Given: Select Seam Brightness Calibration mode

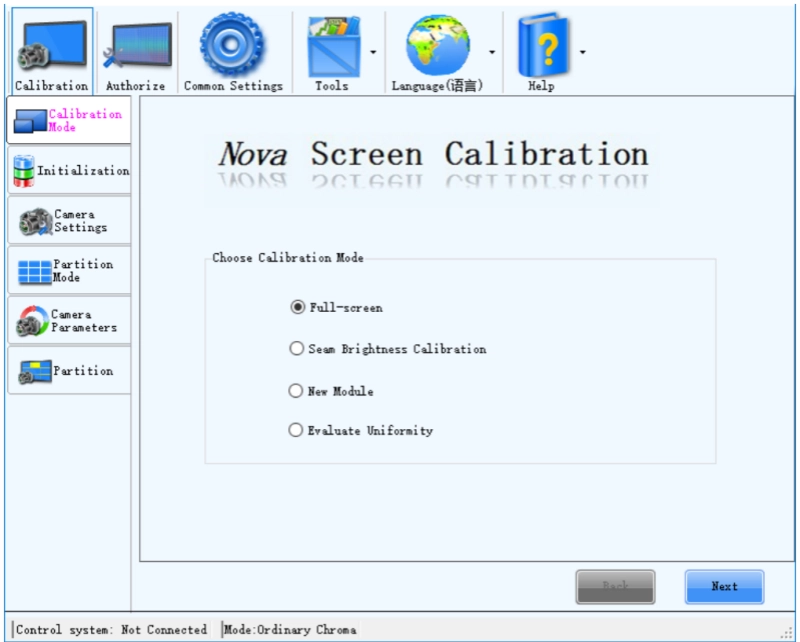Looking at the screenshot, I should [296, 349].
